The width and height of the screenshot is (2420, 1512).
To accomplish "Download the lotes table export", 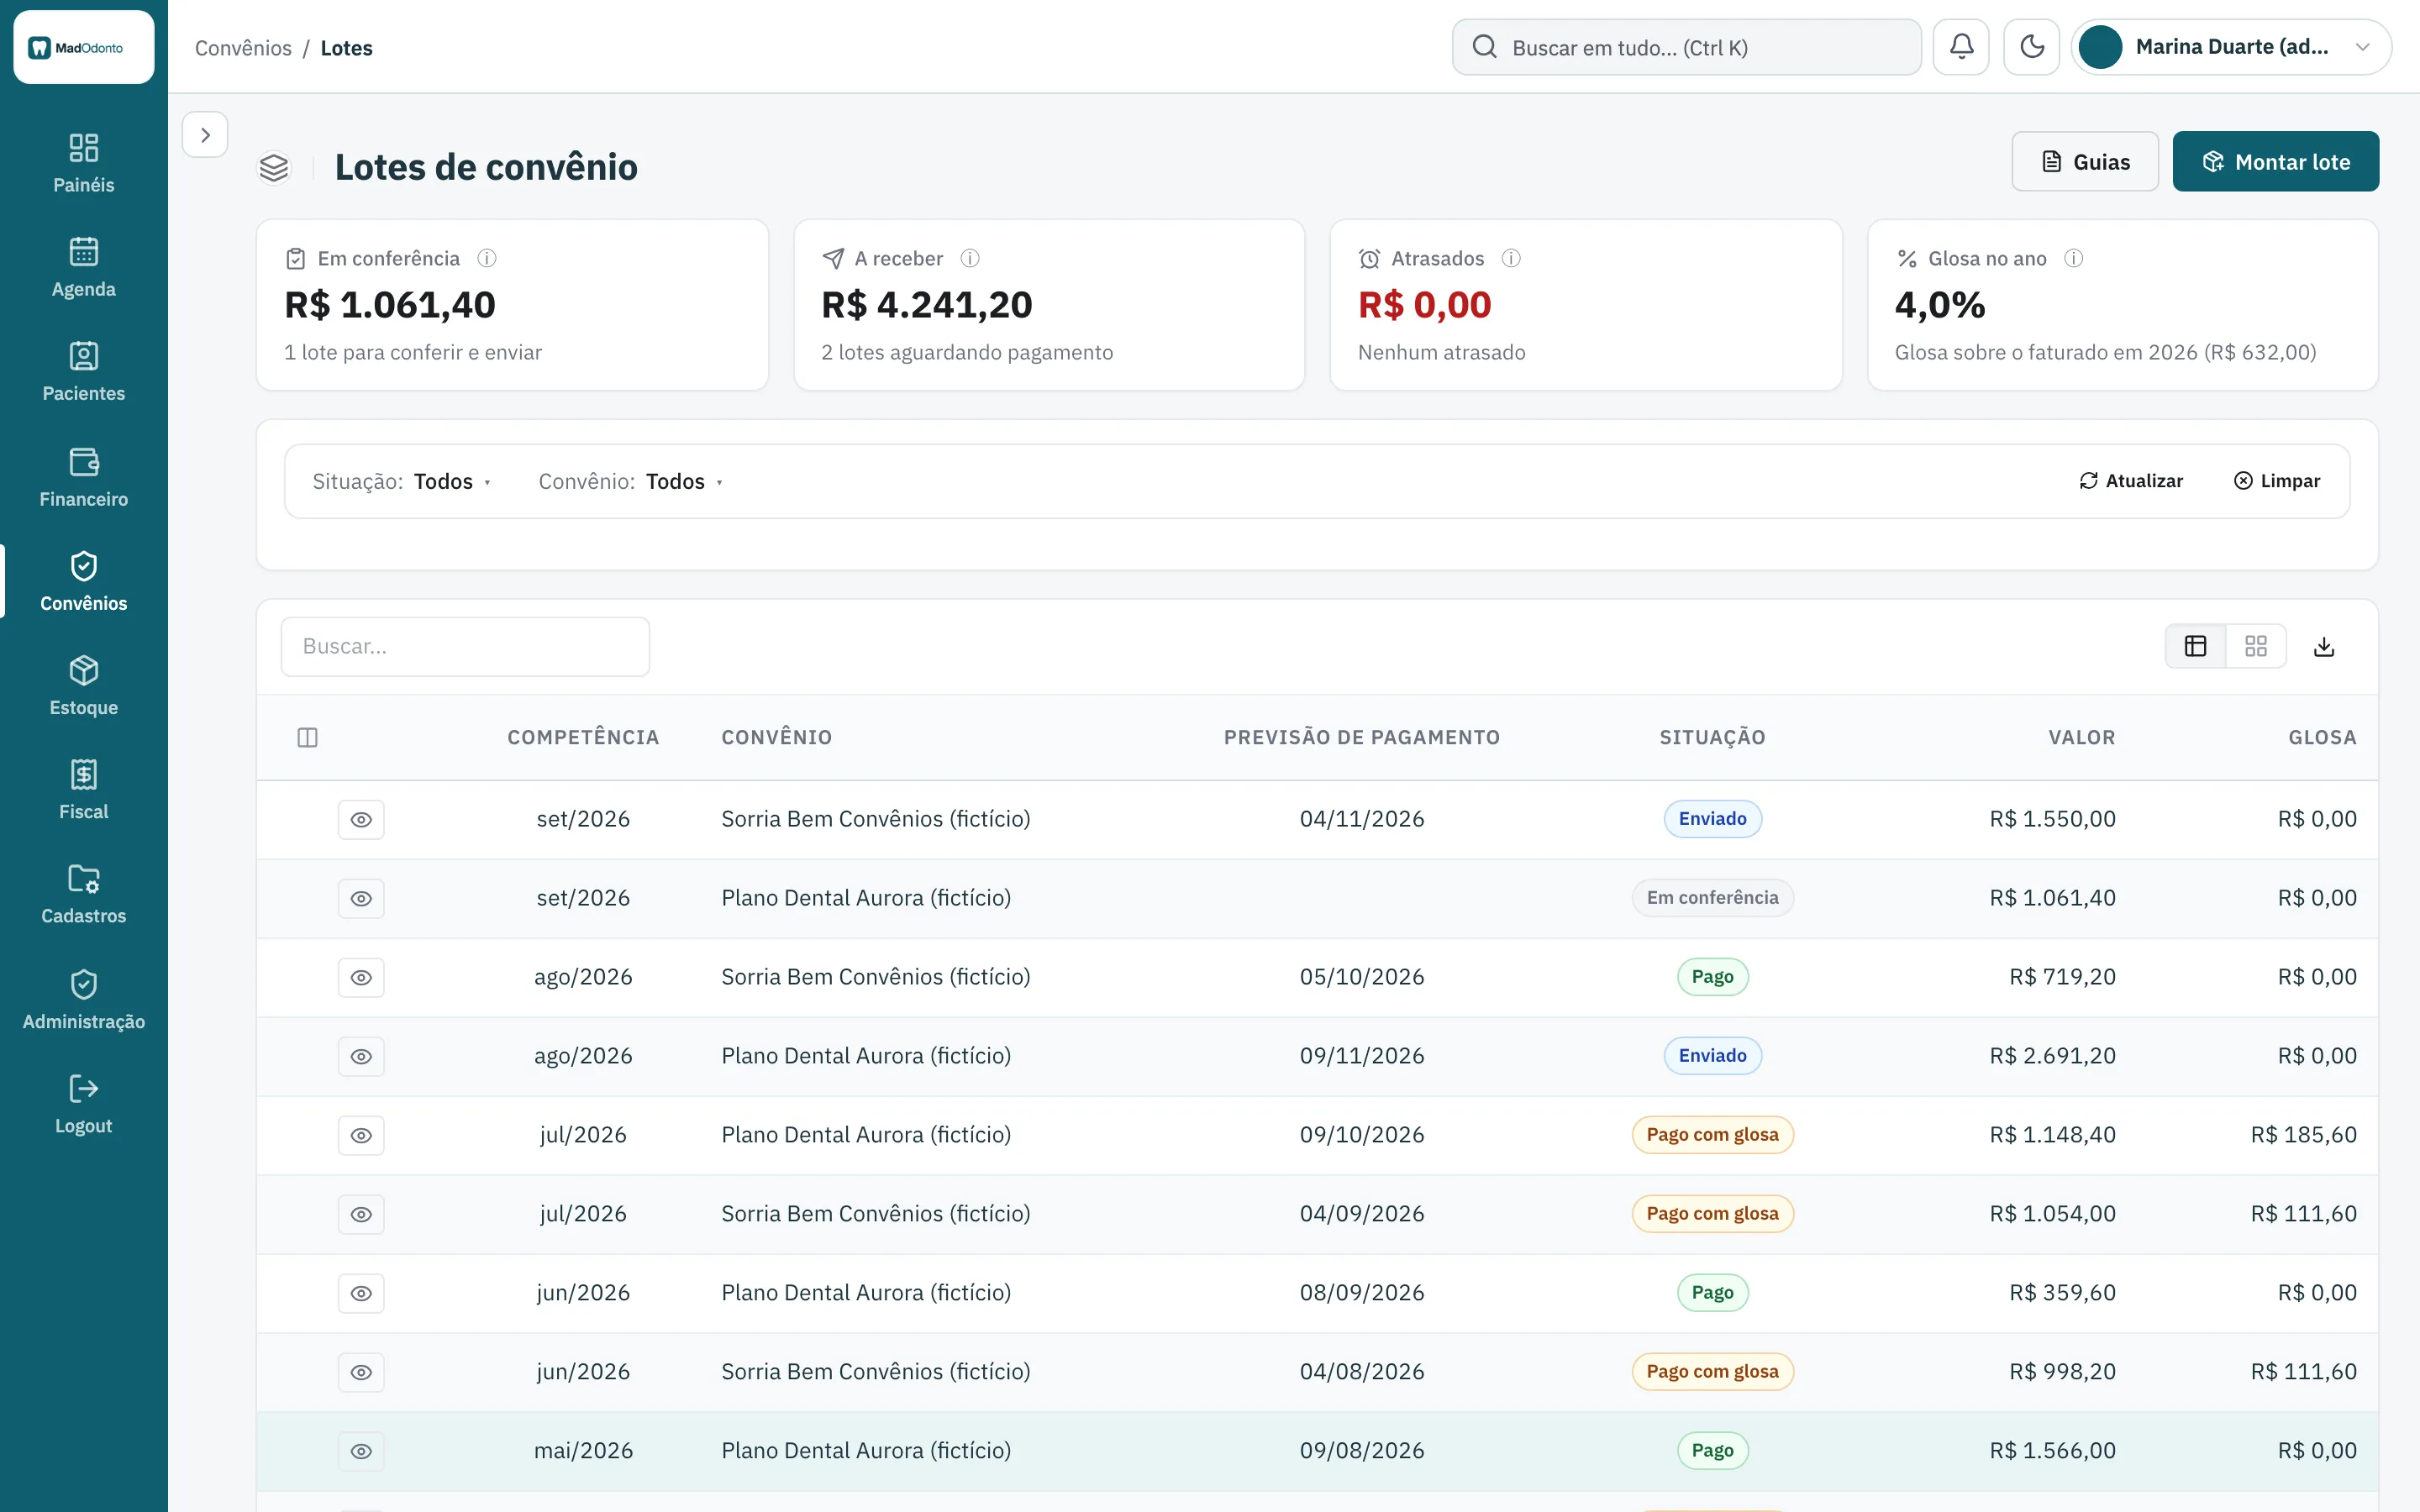I will click(2324, 647).
